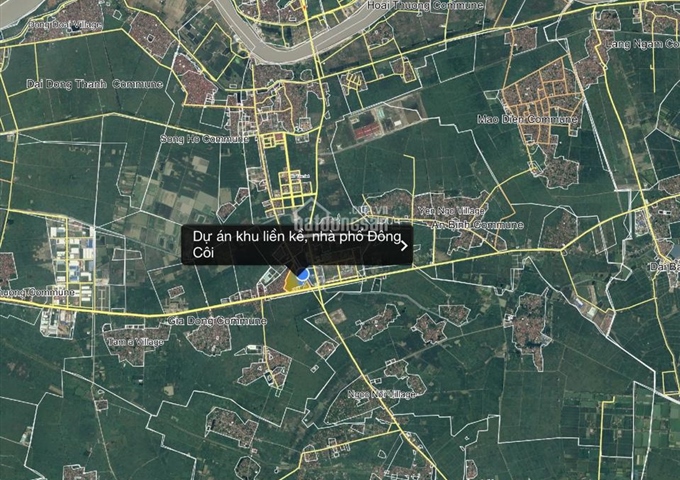Click the Hoai Thuong Commune label
Screen dimensions: 680x480
click(x=425, y=6)
